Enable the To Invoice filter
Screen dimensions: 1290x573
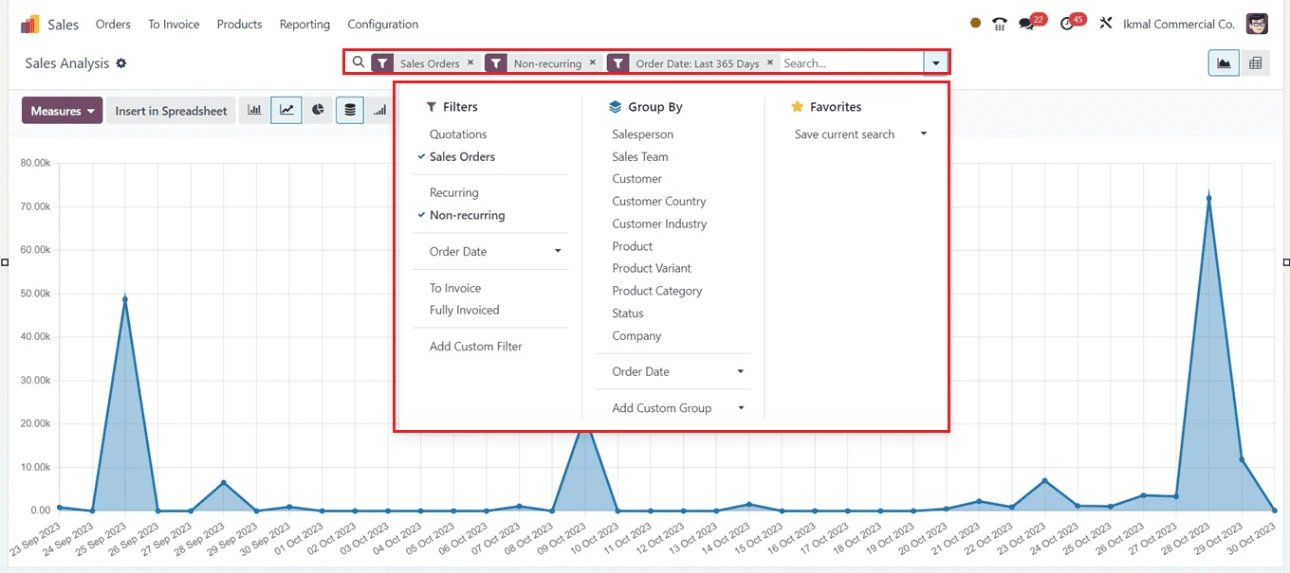pyautogui.click(x=455, y=288)
